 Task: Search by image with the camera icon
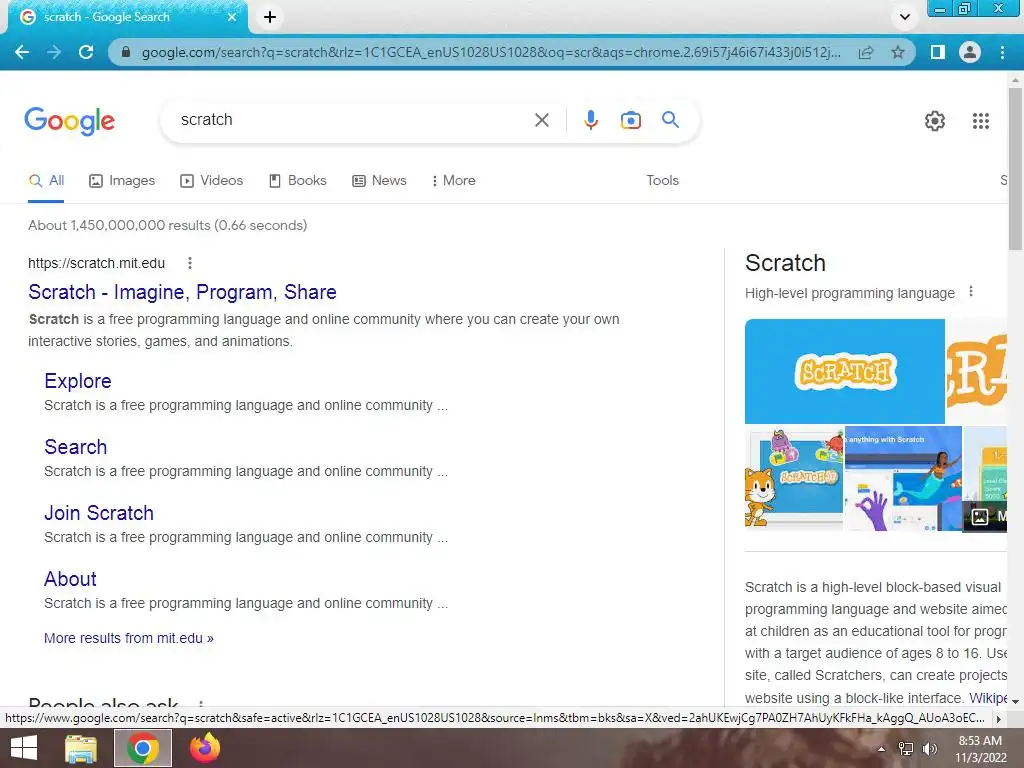(x=630, y=120)
